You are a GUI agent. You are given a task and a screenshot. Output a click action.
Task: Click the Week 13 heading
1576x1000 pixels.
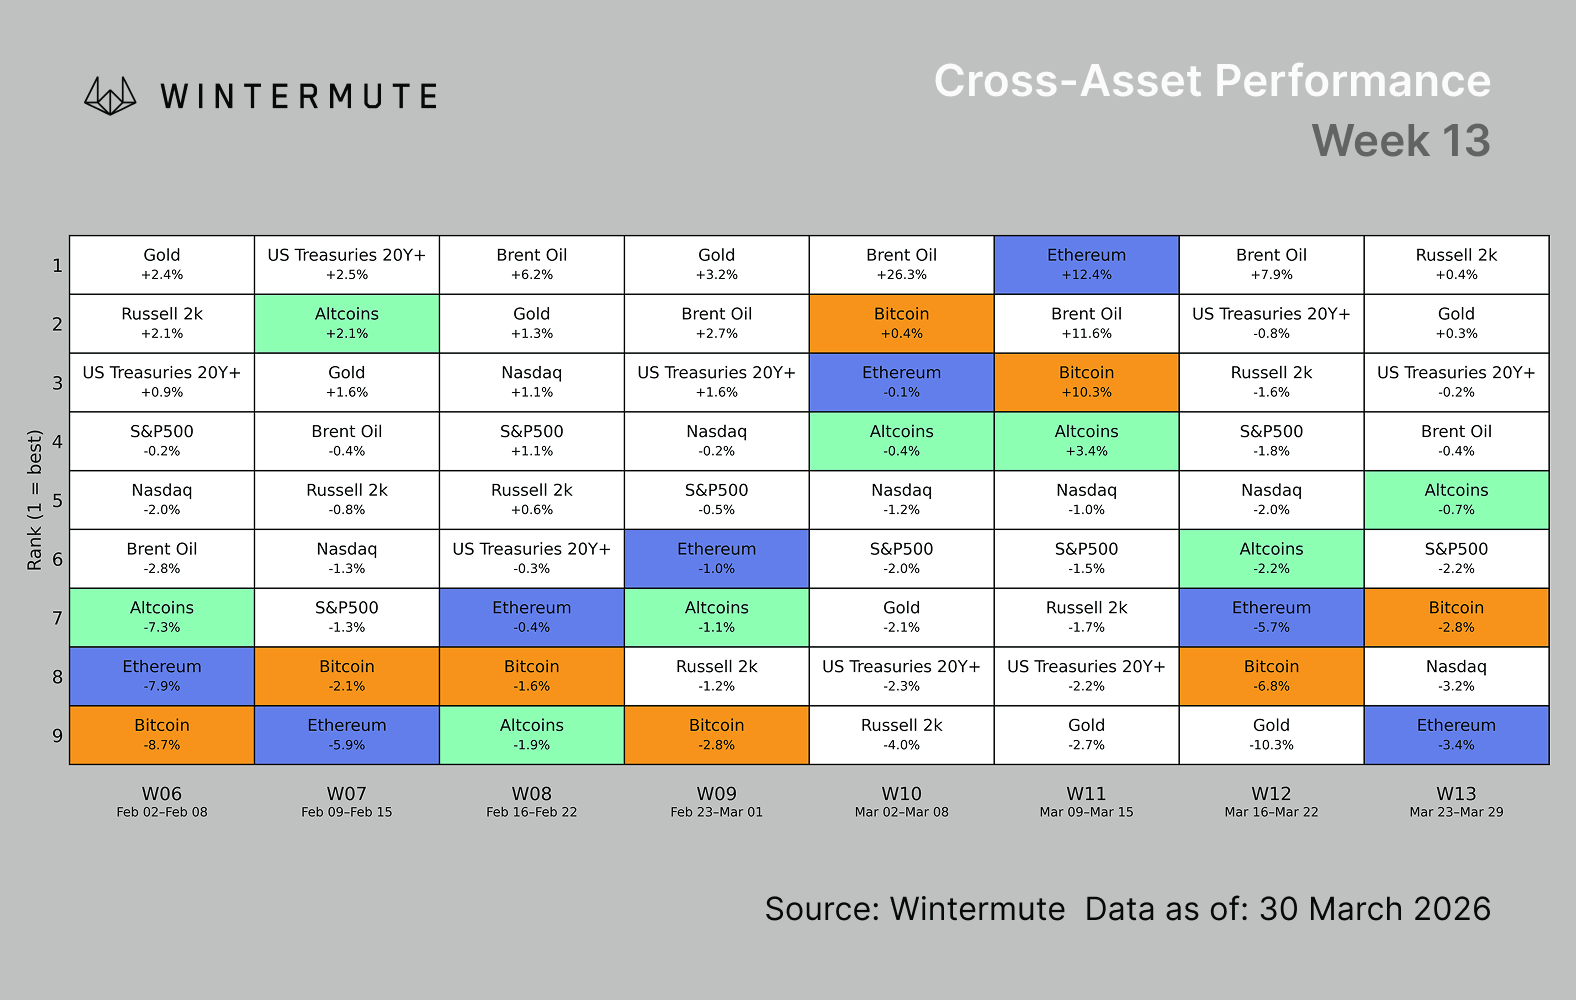click(1400, 141)
